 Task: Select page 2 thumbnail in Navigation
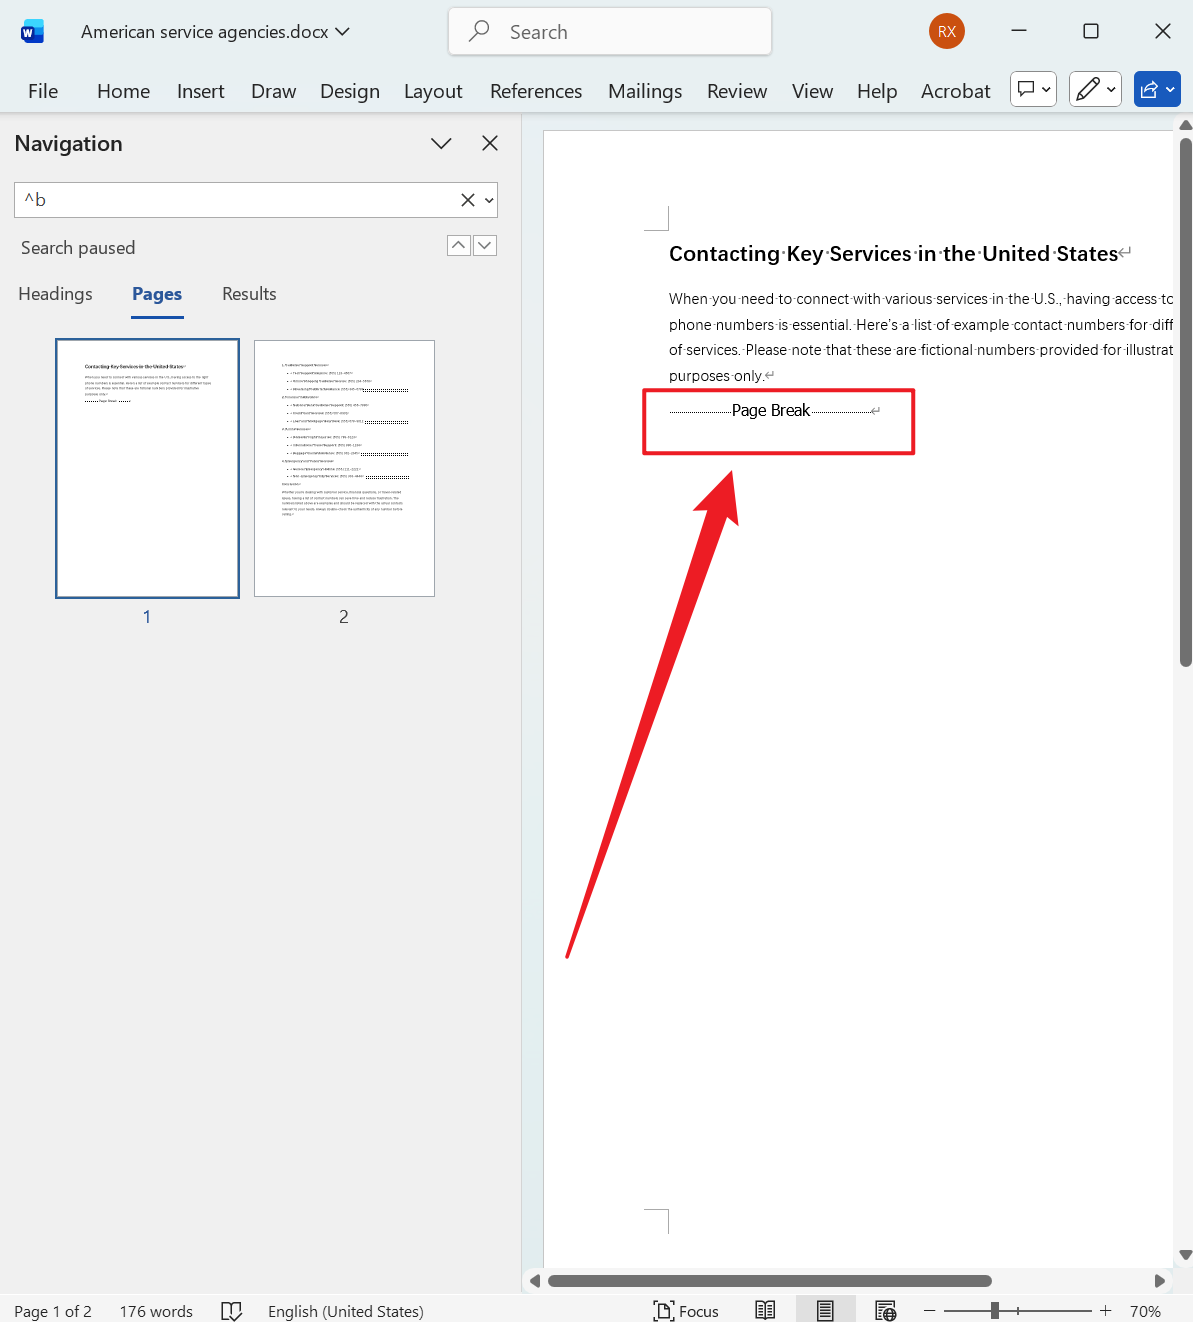(x=344, y=468)
